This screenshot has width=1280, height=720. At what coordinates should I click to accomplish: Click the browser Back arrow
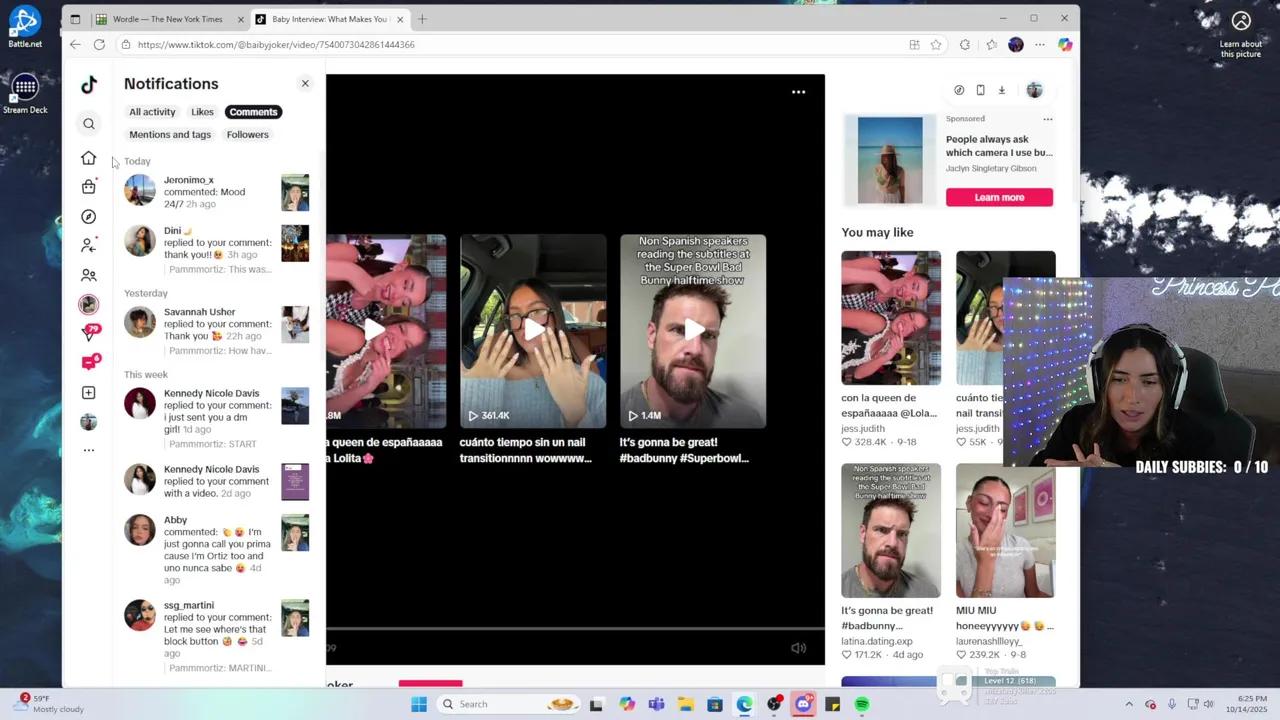tap(75, 45)
